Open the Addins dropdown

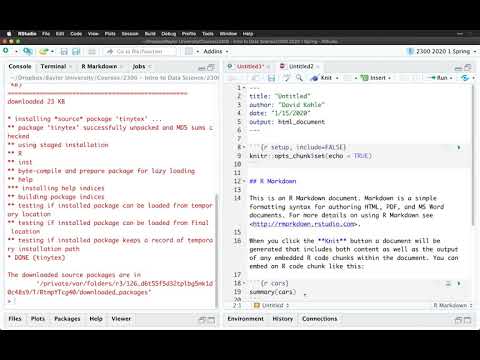(x=216, y=51)
